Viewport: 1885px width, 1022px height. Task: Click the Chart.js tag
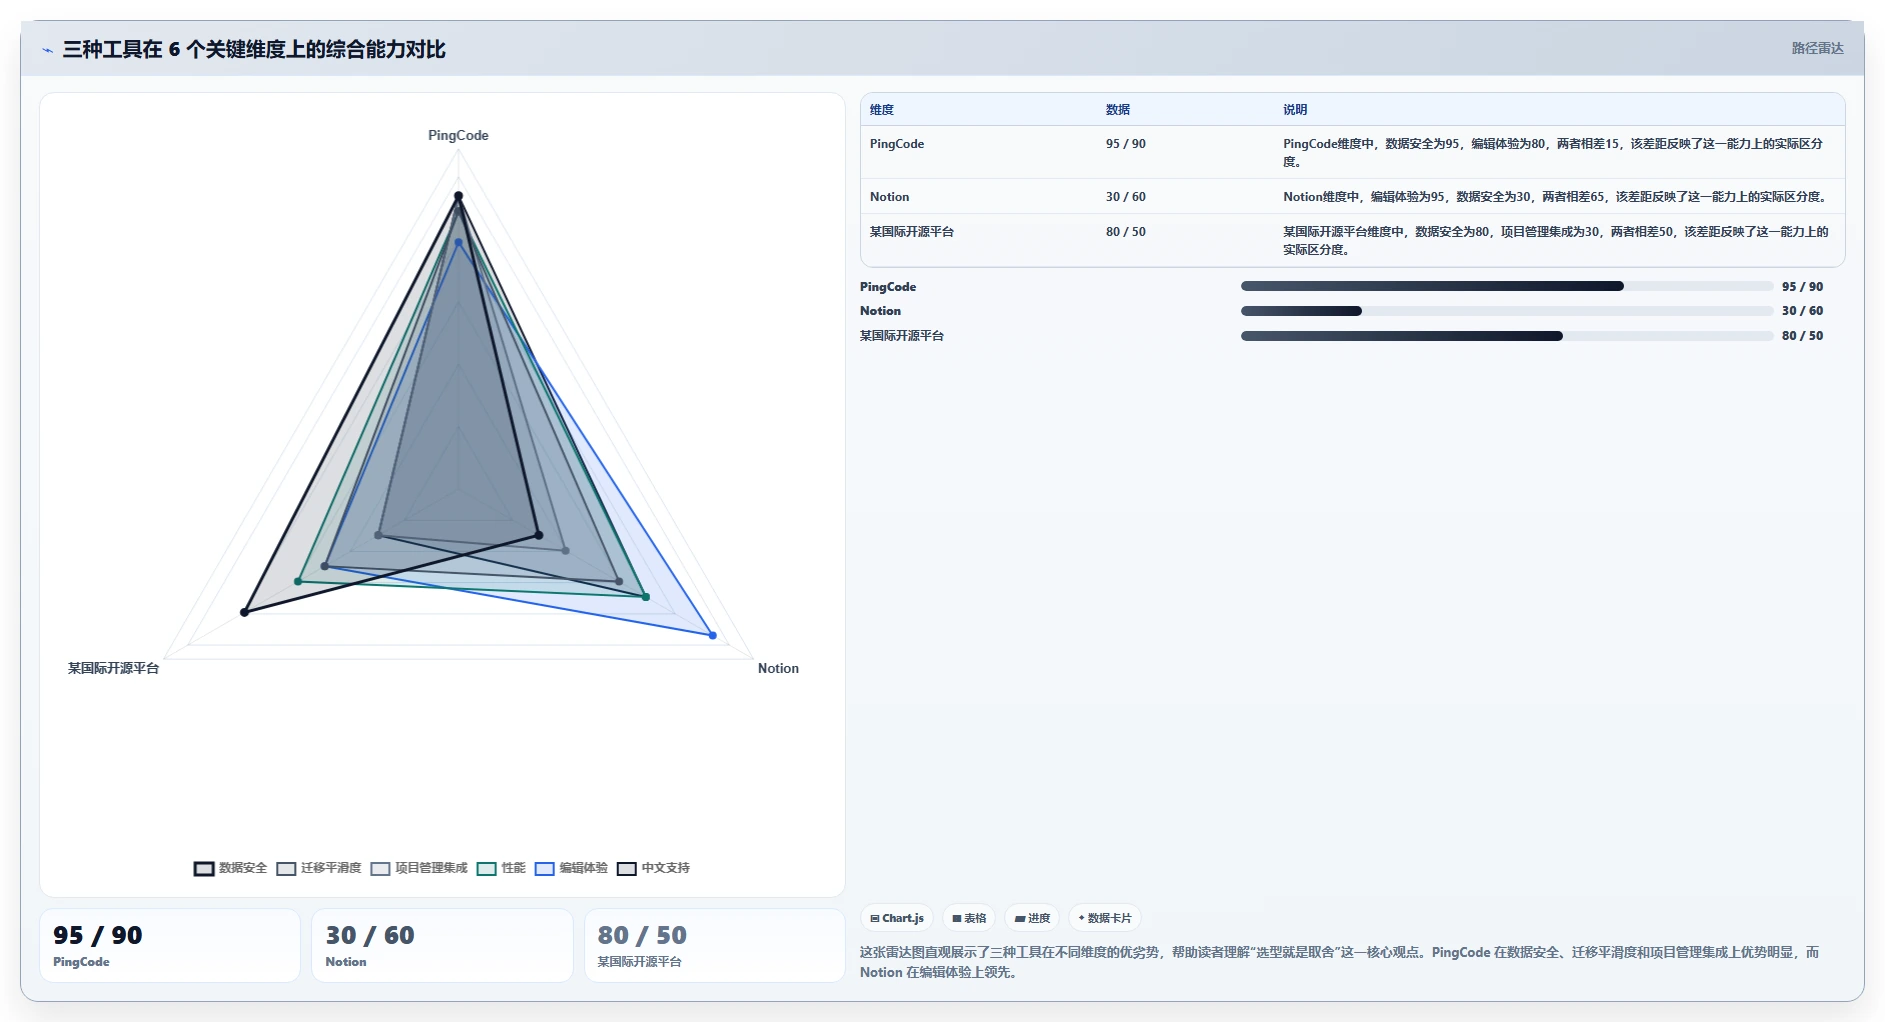[x=897, y=918]
